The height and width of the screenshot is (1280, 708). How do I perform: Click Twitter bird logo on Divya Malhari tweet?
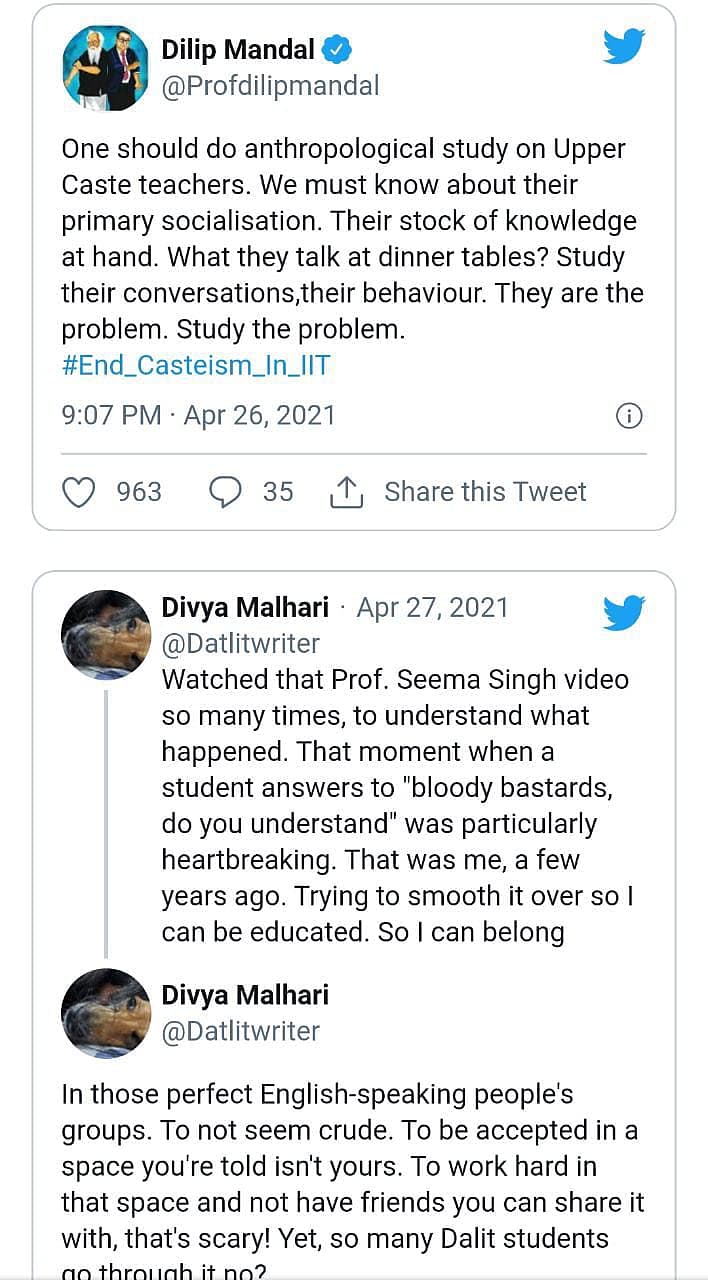click(x=624, y=612)
